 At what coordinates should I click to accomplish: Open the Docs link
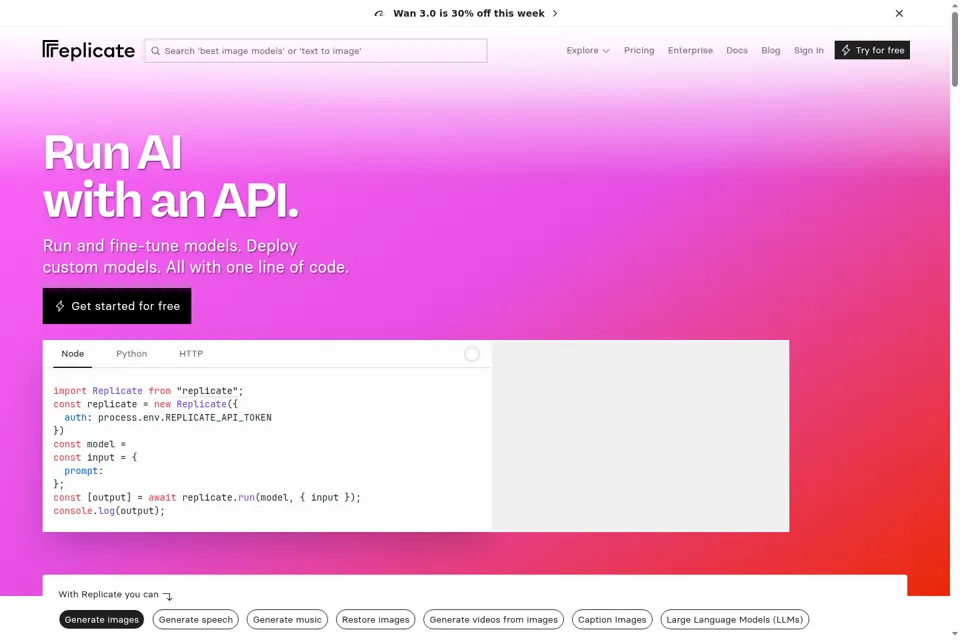pos(737,50)
